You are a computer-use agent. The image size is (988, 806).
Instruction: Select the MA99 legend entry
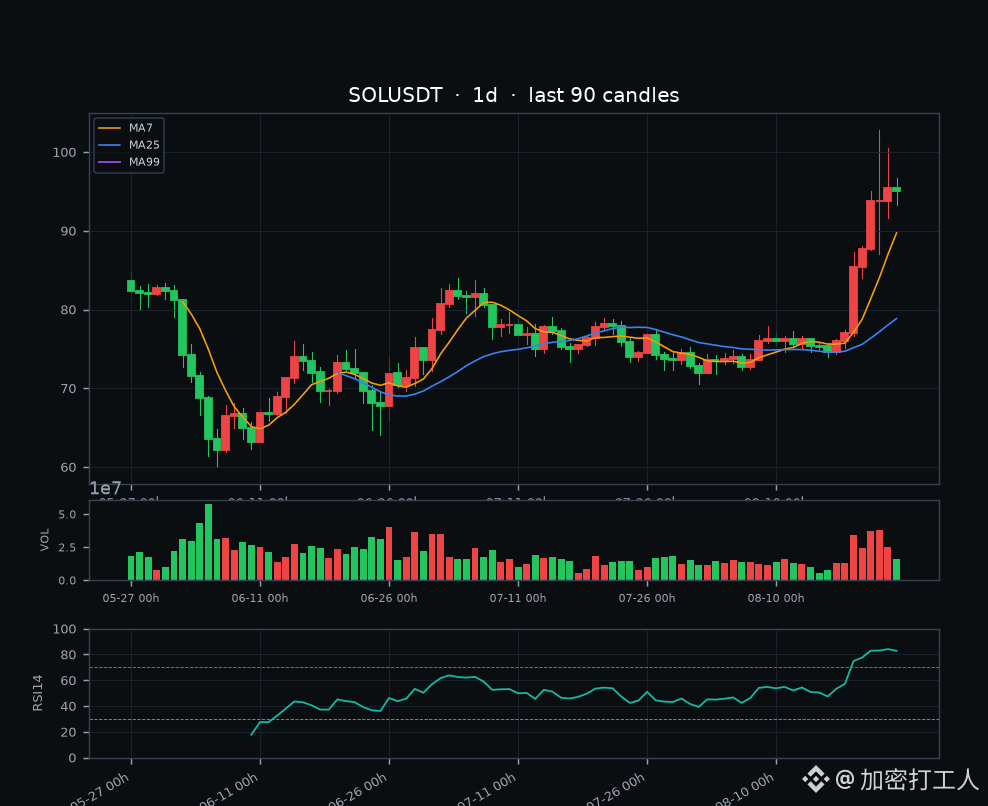click(x=129, y=162)
